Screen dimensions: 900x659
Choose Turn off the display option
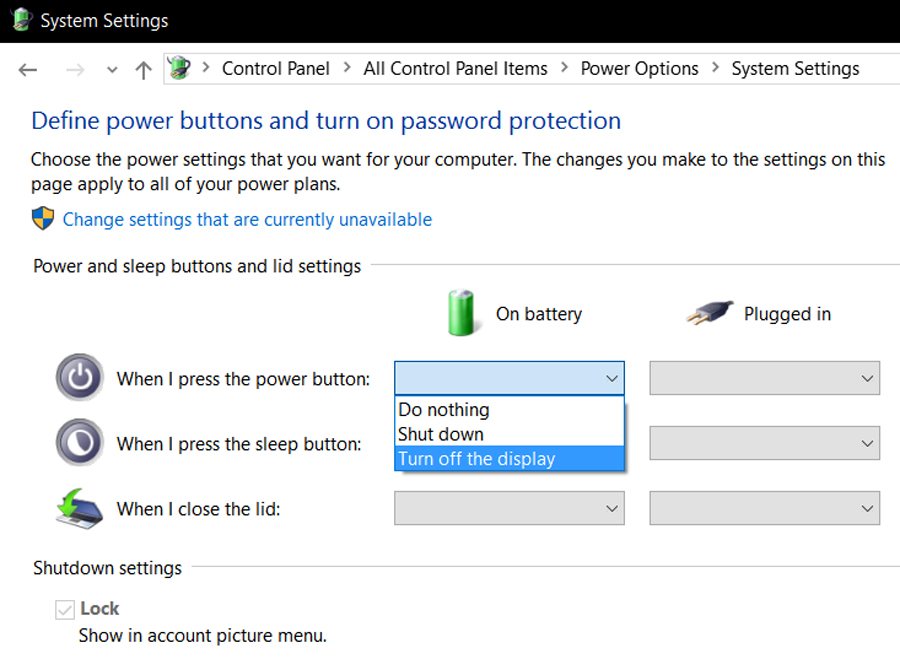click(x=510, y=459)
